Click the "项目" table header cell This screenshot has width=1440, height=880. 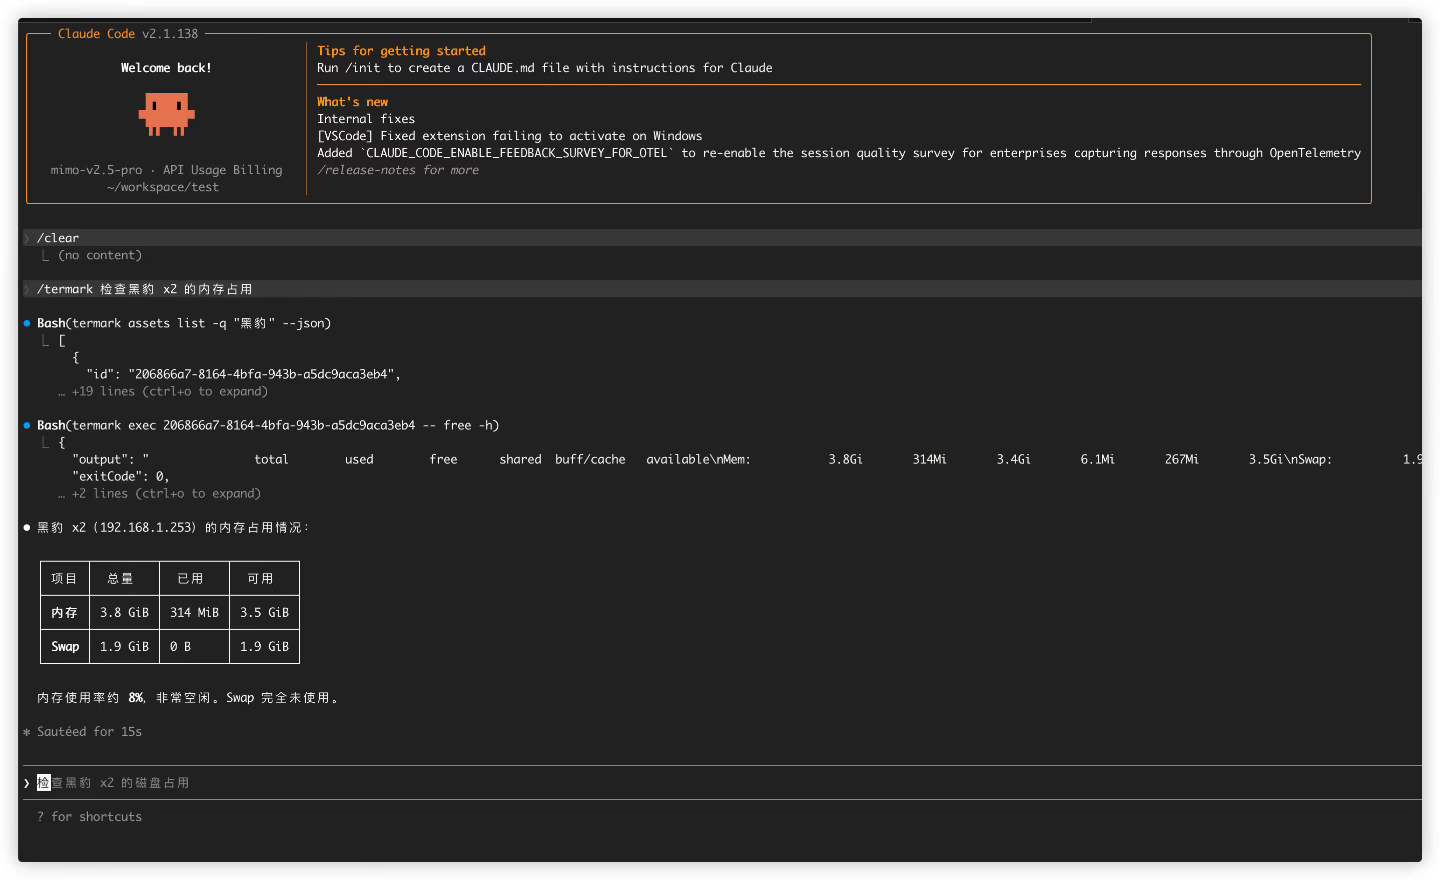click(65, 579)
